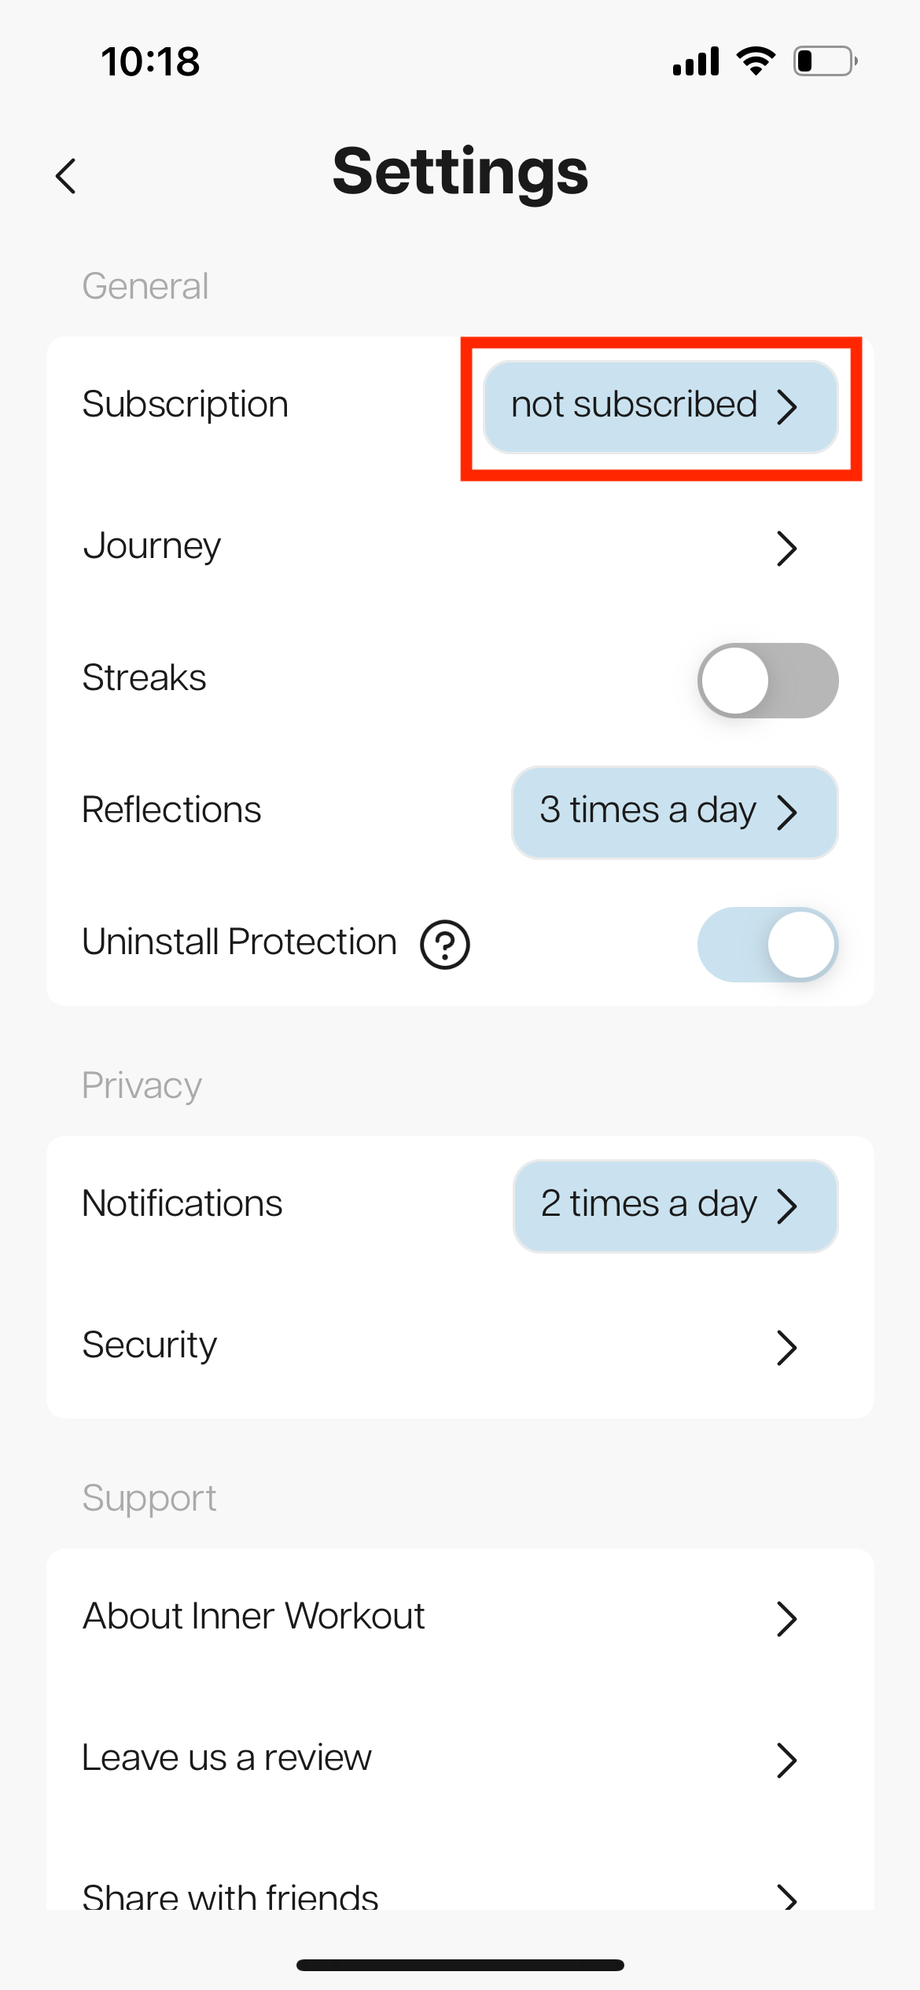Turn off Uninstall Protection switch
Image resolution: width=920 pixels, height=1990 pixels.
click(x=767, y=944)
